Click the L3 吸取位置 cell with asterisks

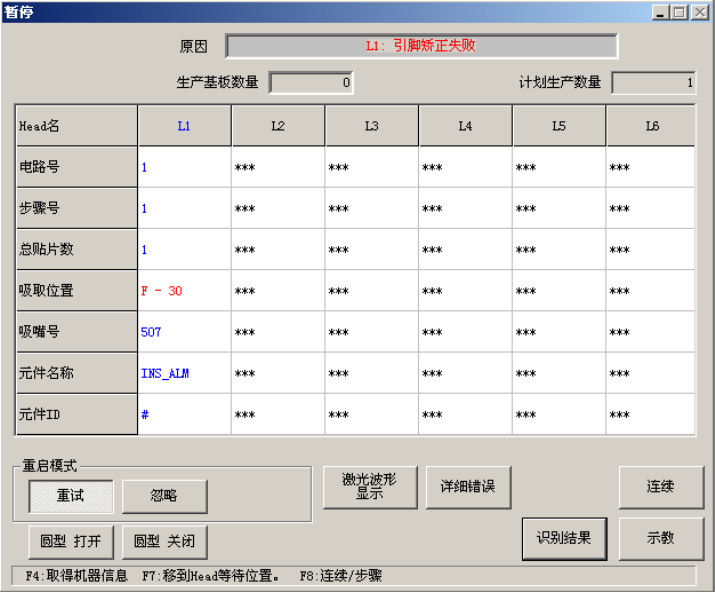pyautogui.click(x=372, y=291)
